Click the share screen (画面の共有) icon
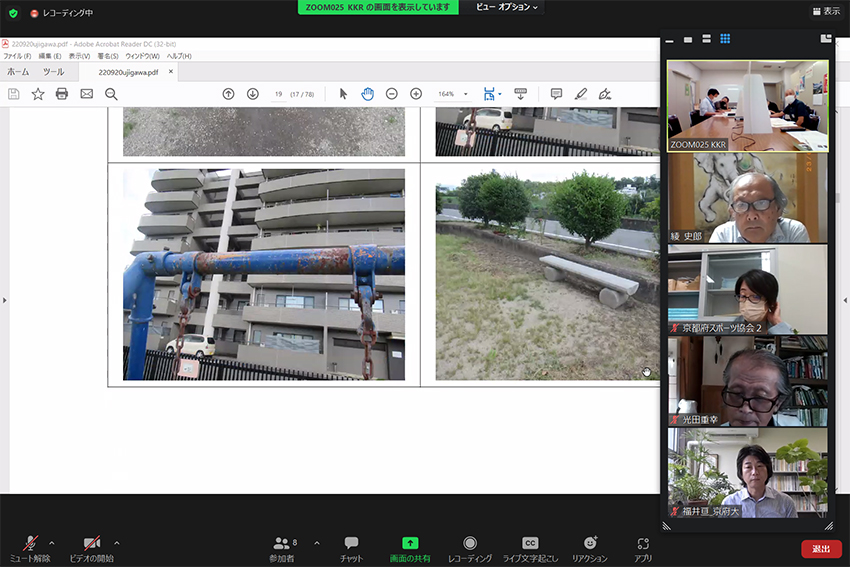850x567 pixels. 410,543
